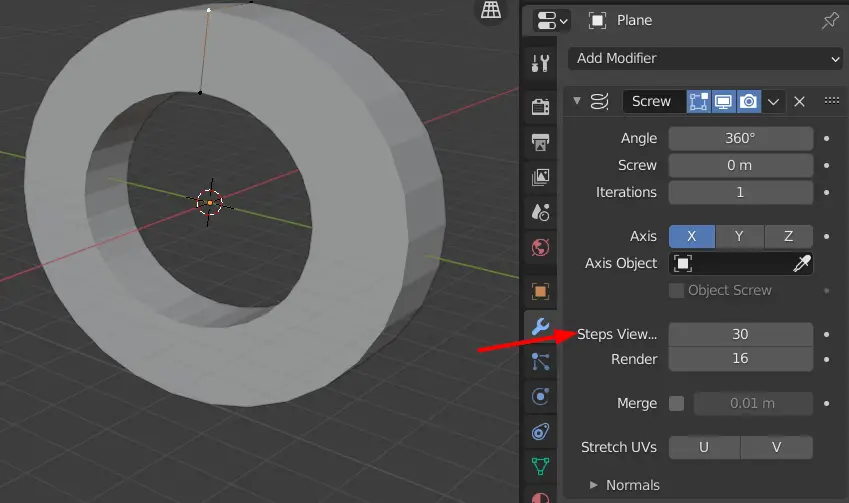Open the Render properties tab
The width and height of the screenshot is (849, 503).
(x=540, y=106)
